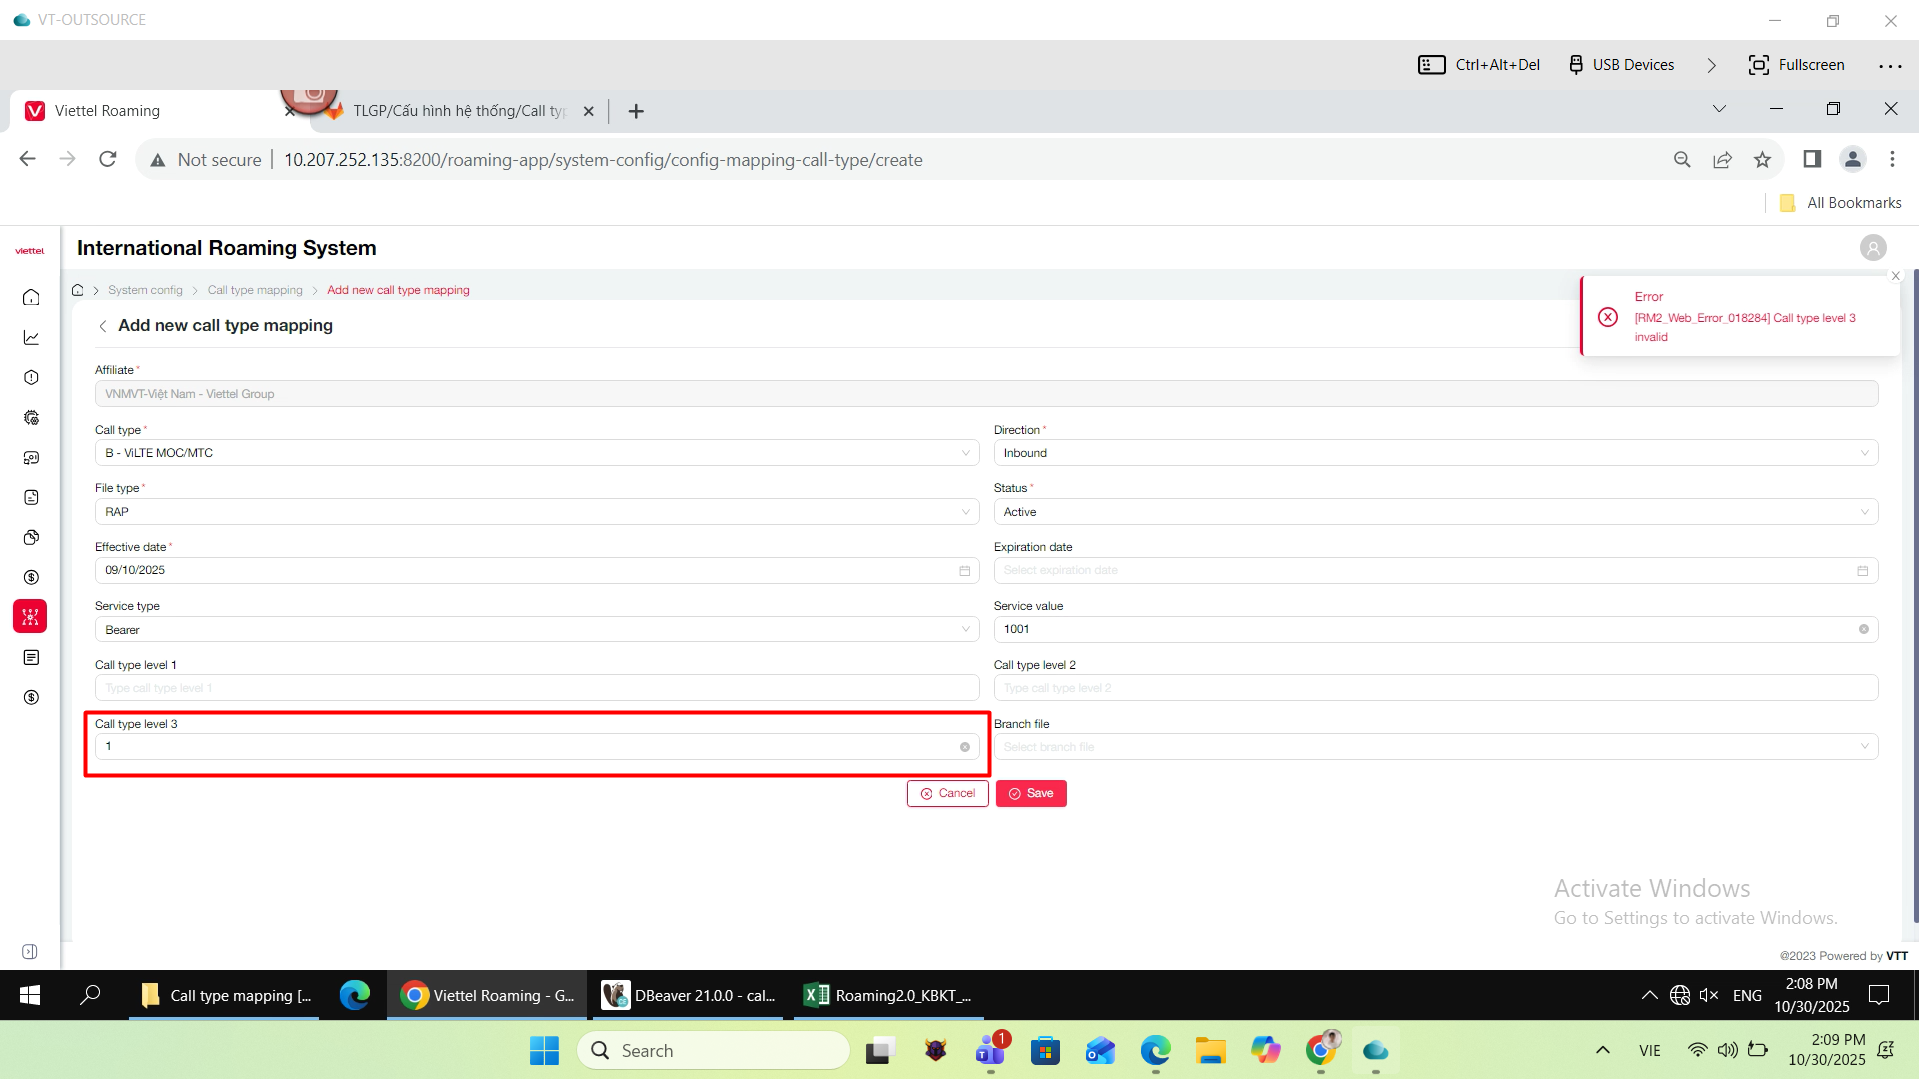Open the Effective date calendar icon
1919x1079 pixels.
pyautogui.click(x=964, y=571)
